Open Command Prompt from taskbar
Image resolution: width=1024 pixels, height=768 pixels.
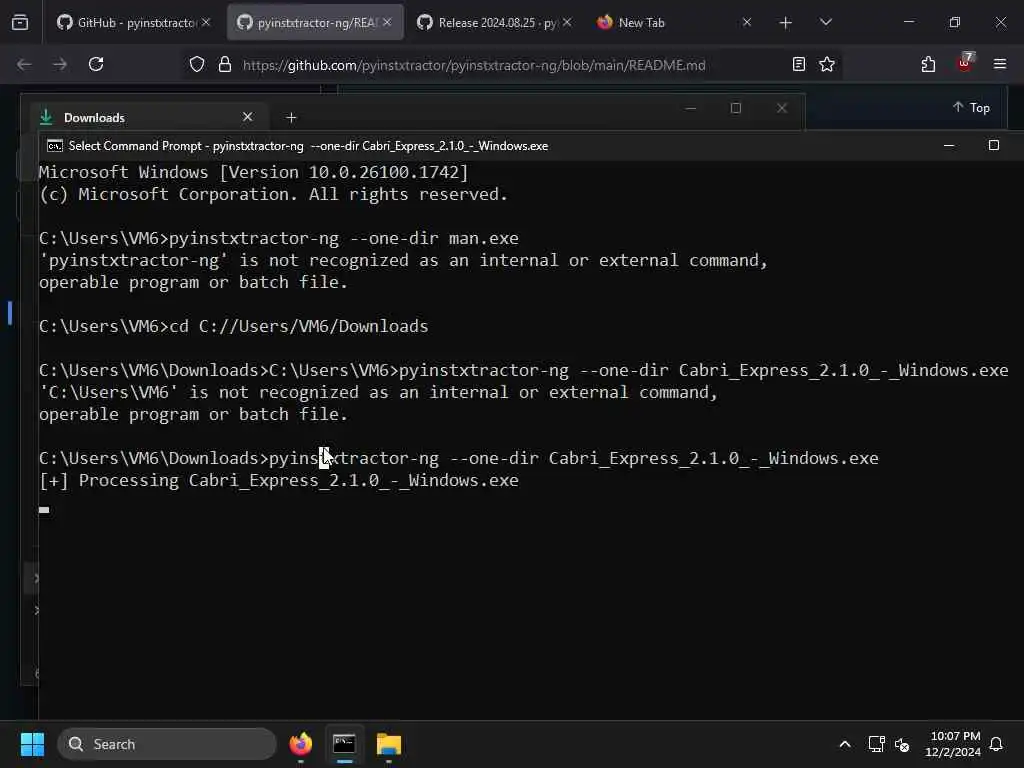344,744
